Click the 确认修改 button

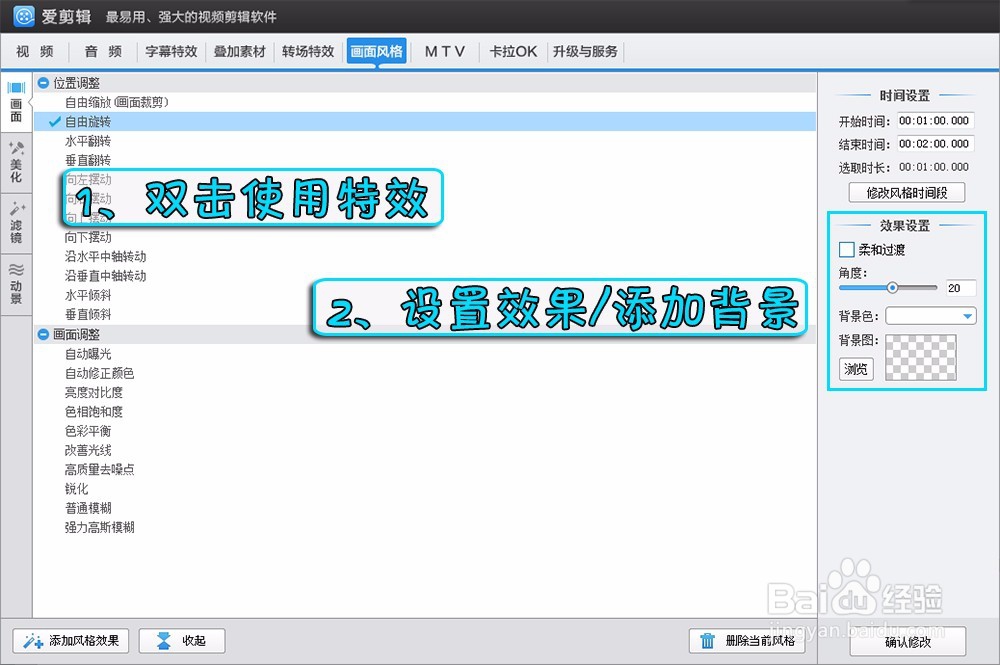[908, 641]
